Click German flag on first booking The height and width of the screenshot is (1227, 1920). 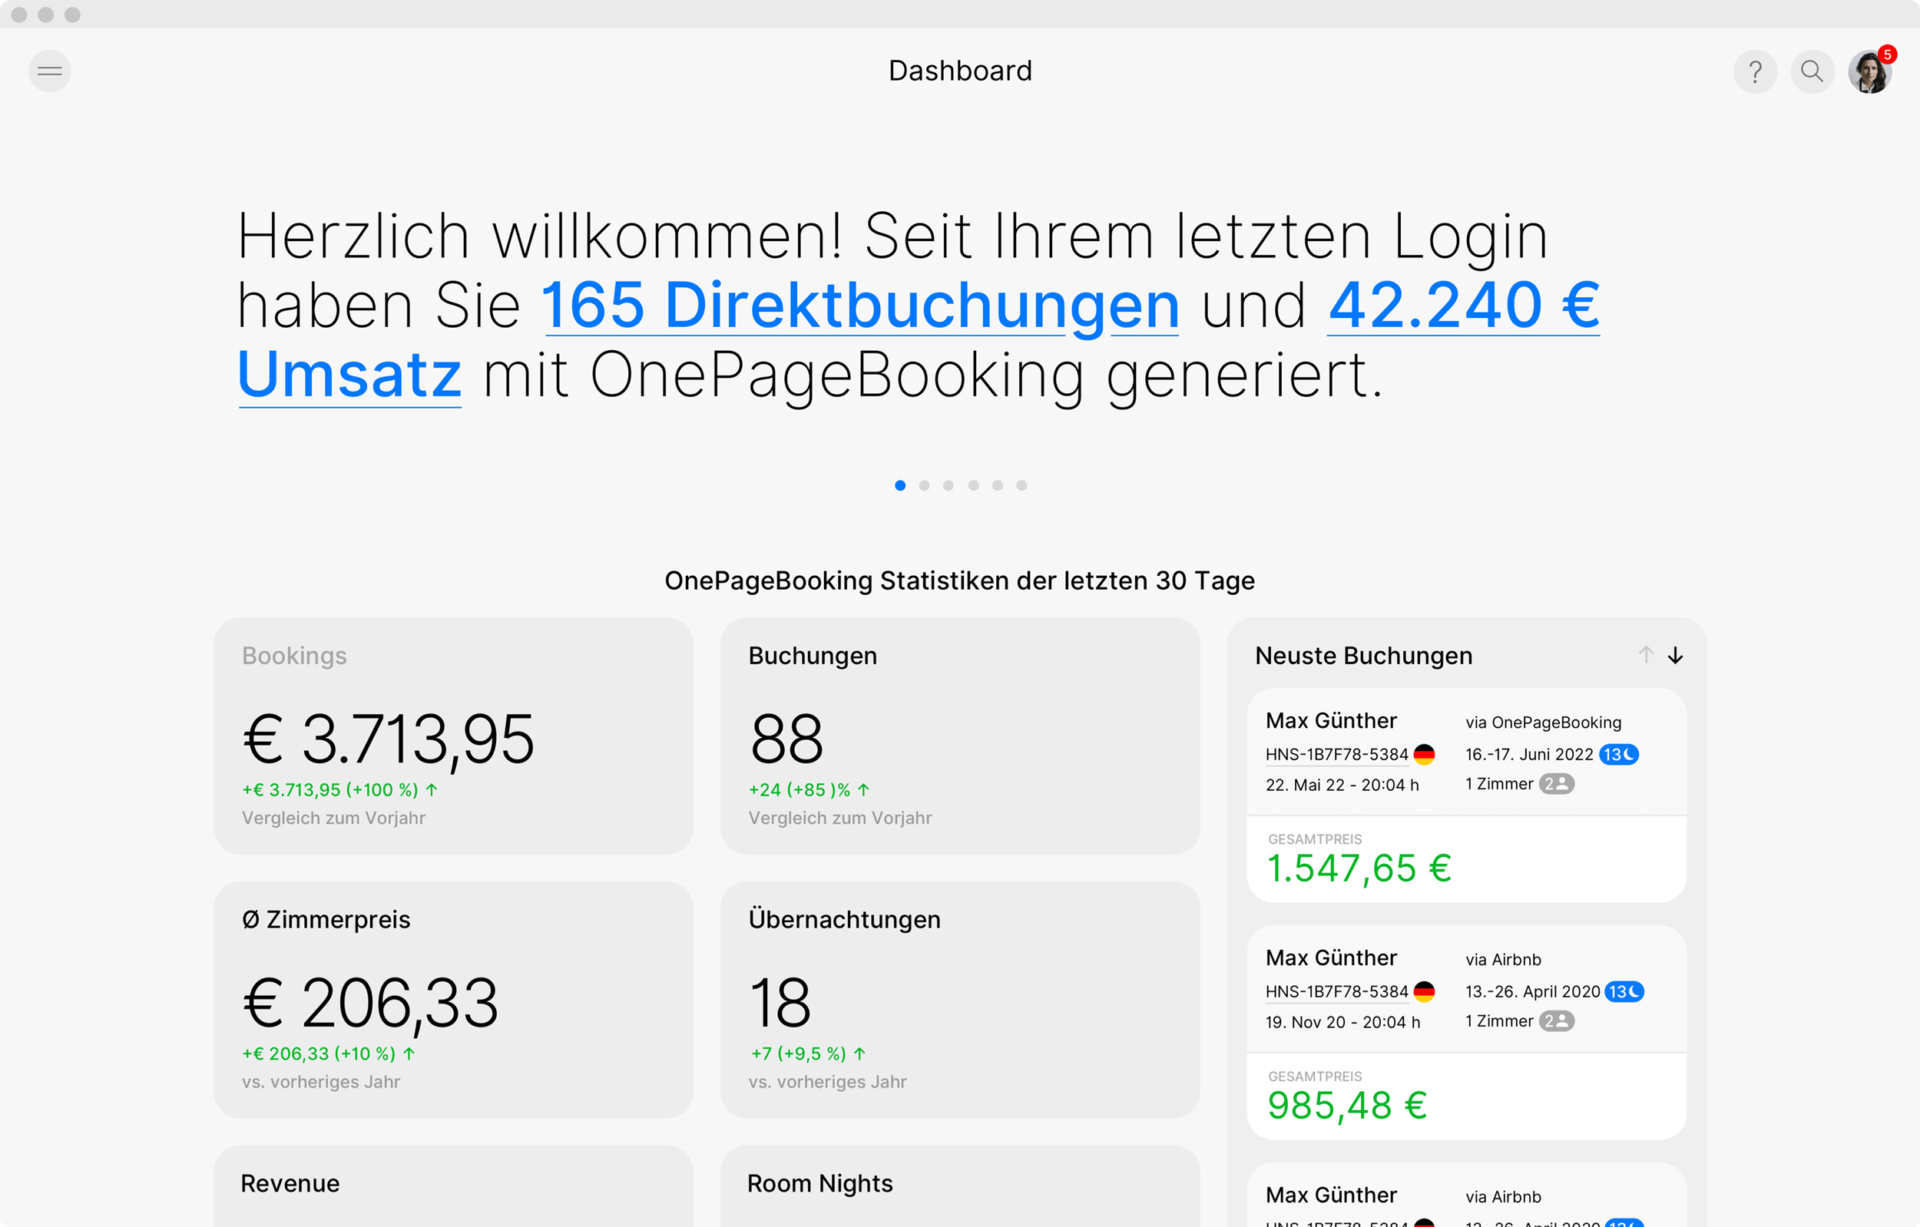(x=1424, y=755)
